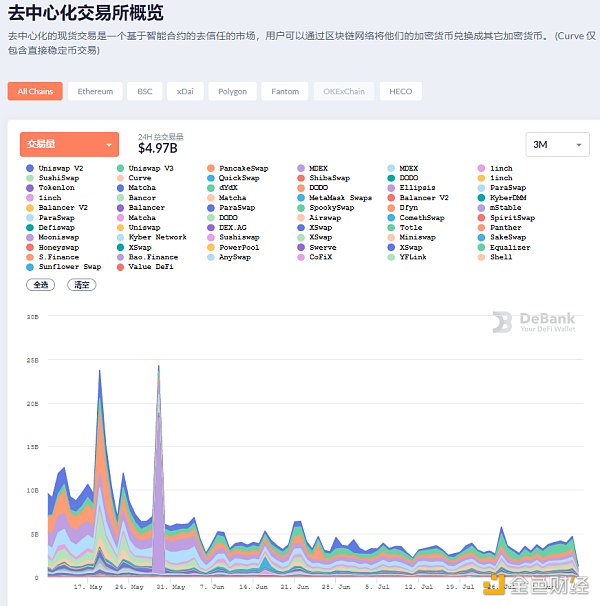Click the MetaMask Swaps legend dot icon
The image size is (600, 606).
[x=301, y=198]
